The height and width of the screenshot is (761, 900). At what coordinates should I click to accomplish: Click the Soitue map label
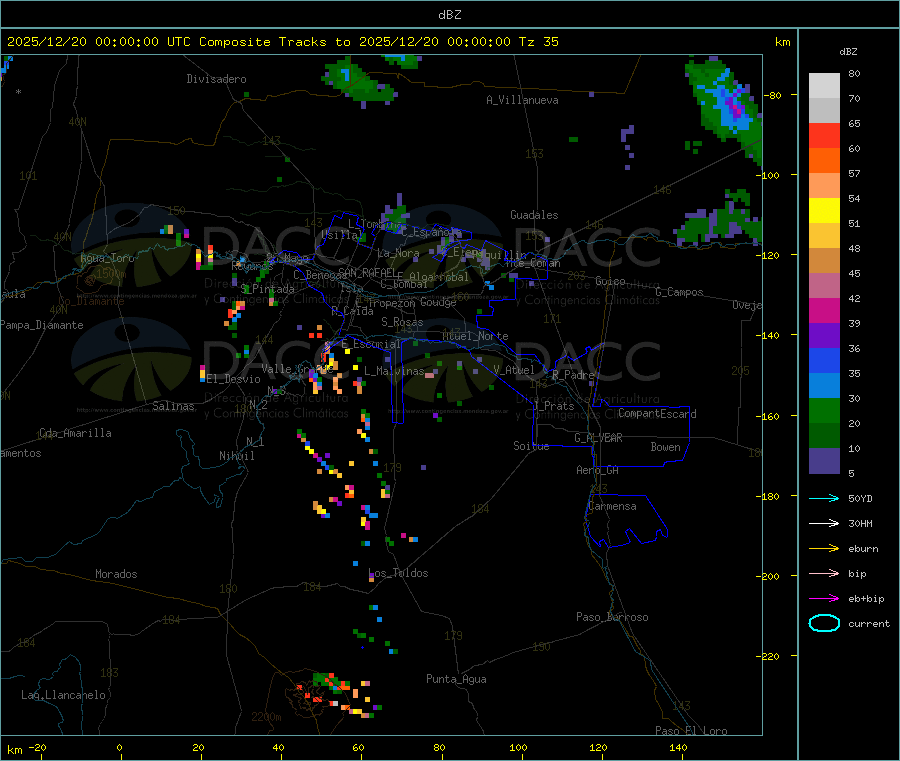(531, 446)
